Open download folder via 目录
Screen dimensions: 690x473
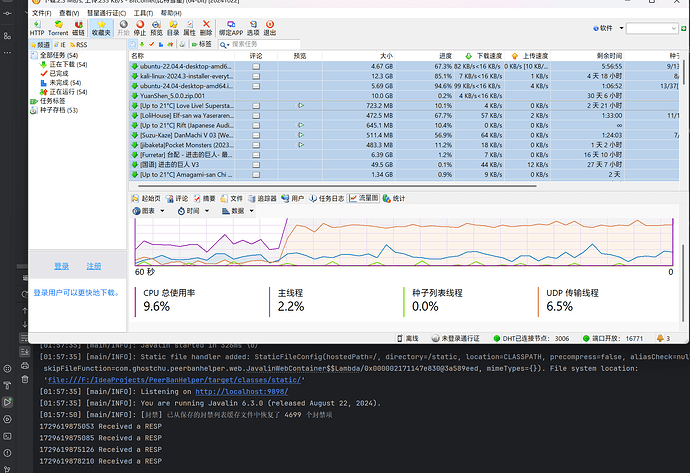point(173,28)
